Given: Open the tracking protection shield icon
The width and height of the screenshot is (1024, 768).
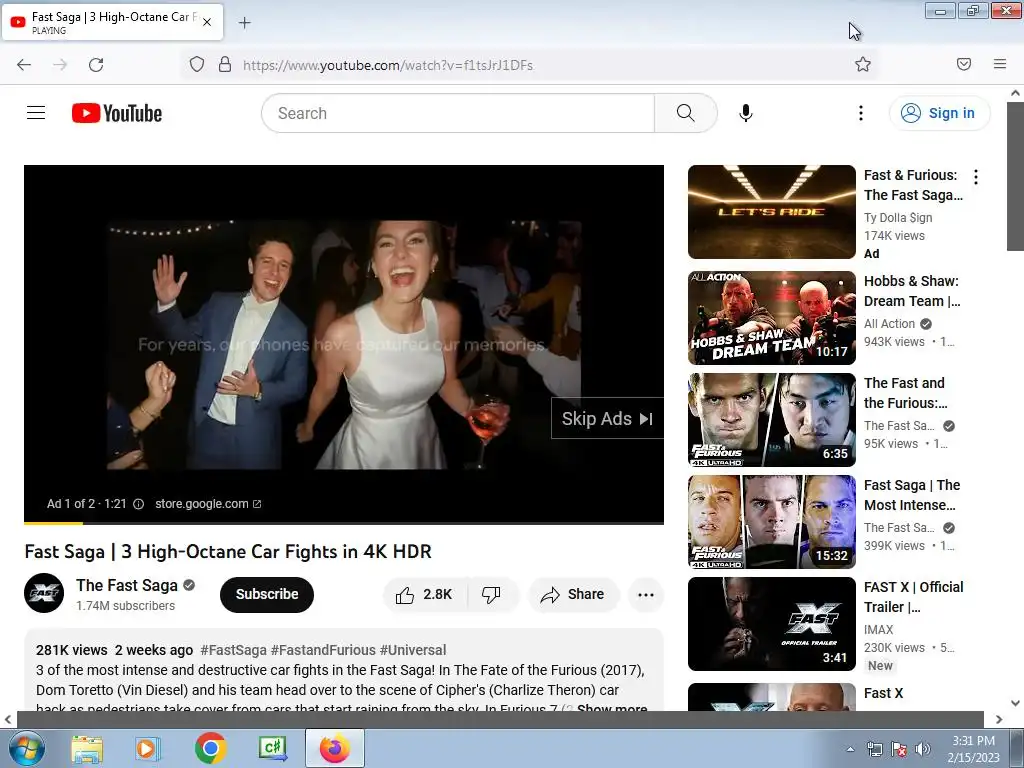Looking at the screenshot, I should 197,65.
